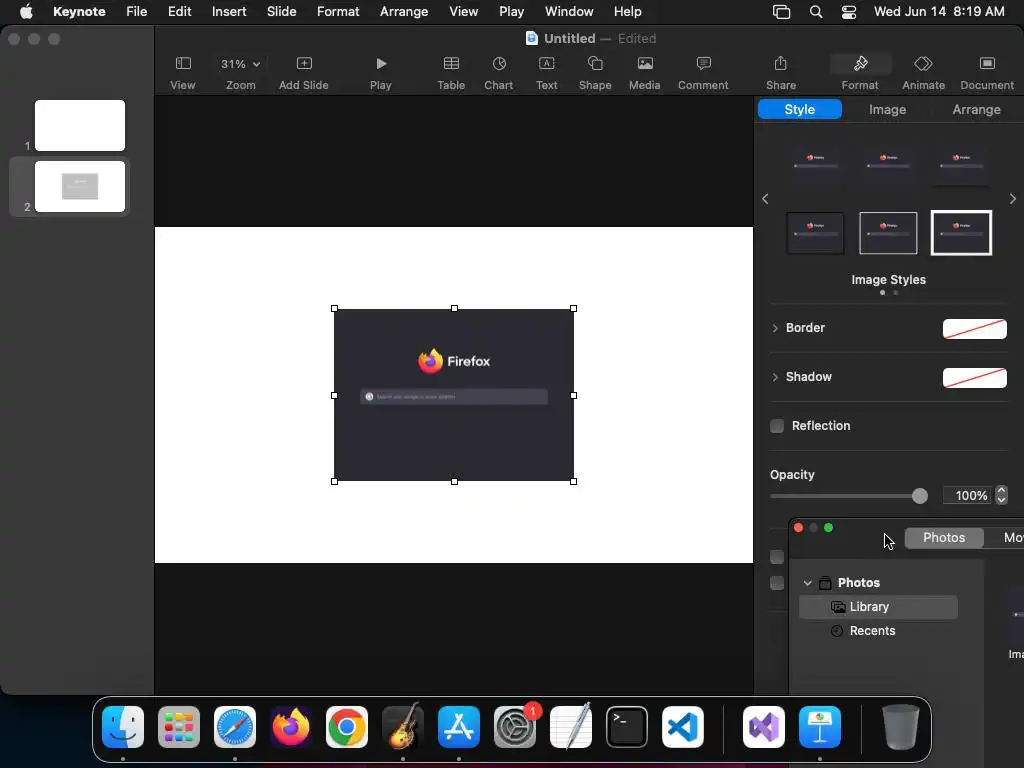Screen dimensions: 1024x768
Task: Open the Border style dropdown swatch
Action: (x=974, y=328)
